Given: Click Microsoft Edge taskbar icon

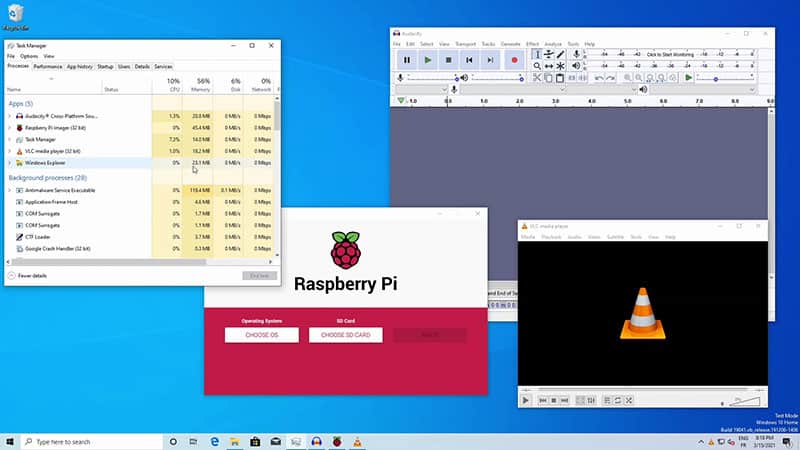Looking at the screenshot, I should click(x=214, y=442).
